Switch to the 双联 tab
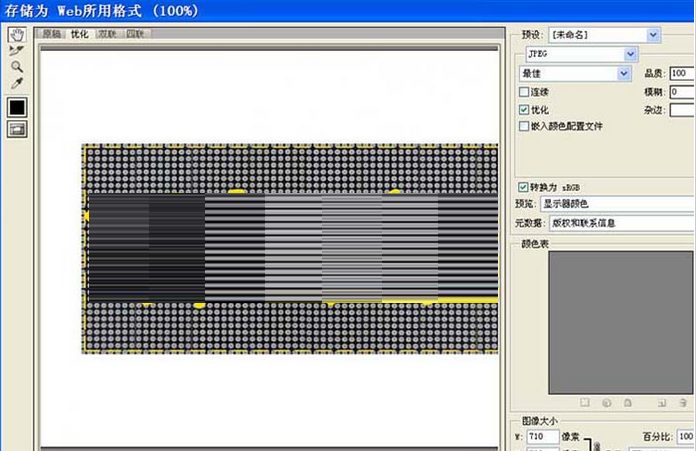 [107, 34]
